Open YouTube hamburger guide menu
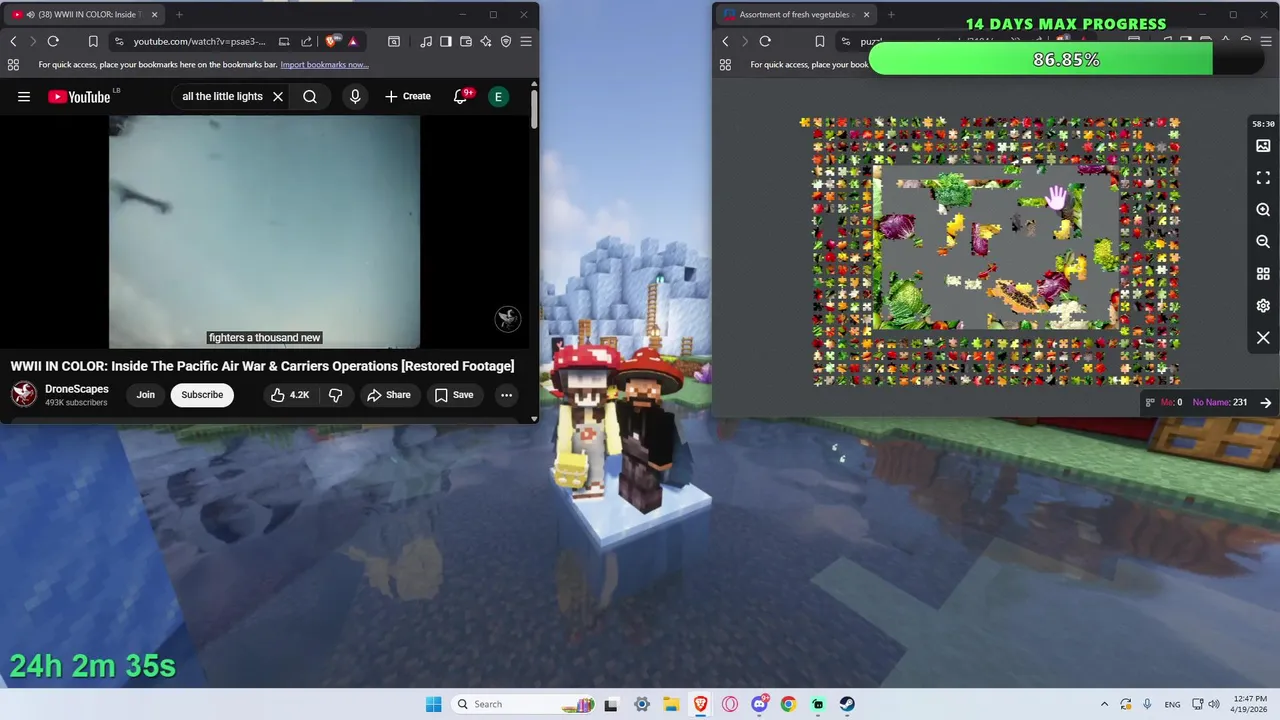The image size is (1280, 720). (x=24, y=97)
